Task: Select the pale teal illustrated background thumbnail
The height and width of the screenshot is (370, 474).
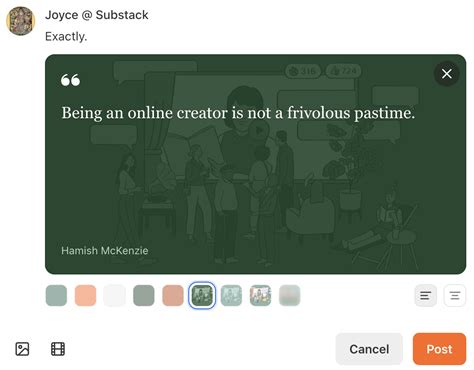Action: [x=231, y=295]
